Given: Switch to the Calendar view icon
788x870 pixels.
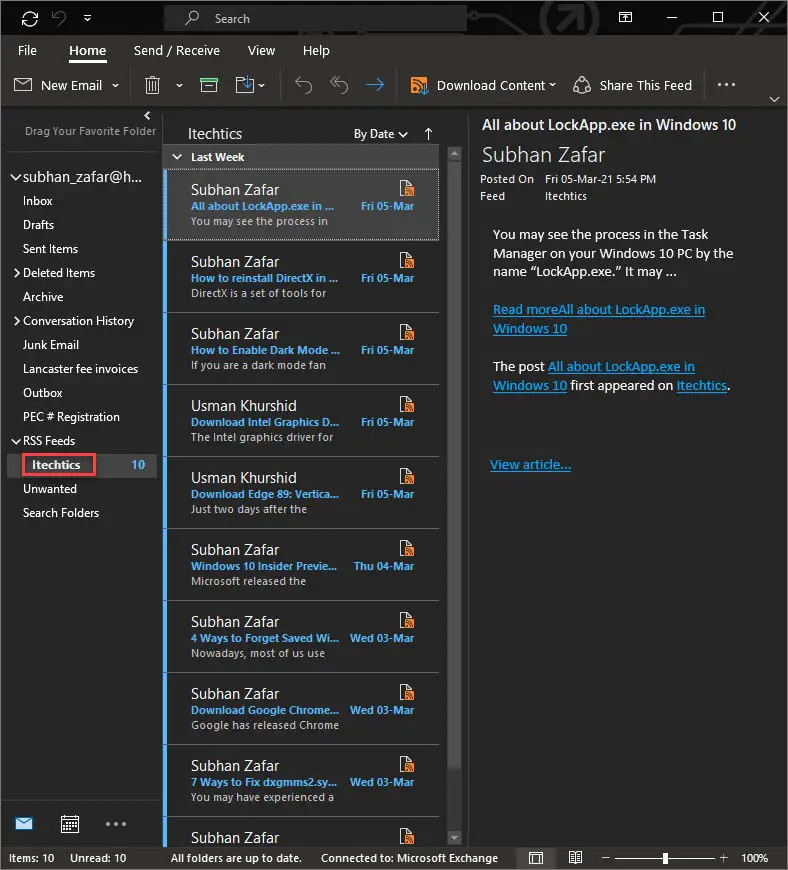Looking at the screenshot, I should 70,824.
